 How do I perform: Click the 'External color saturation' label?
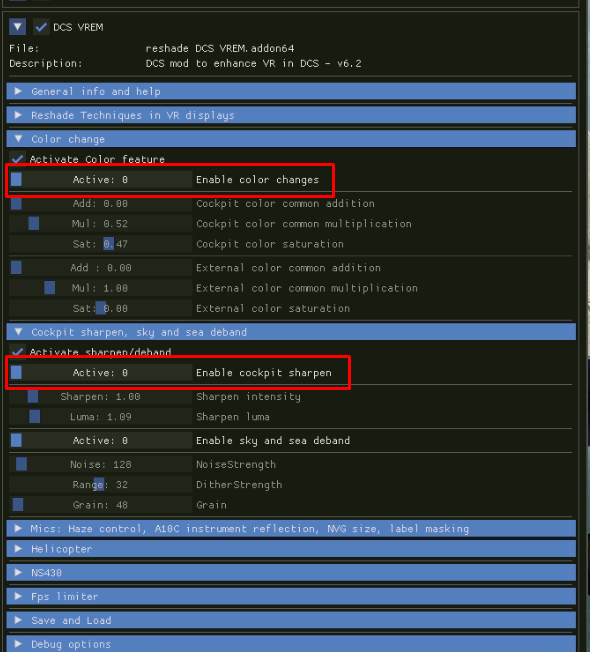pyautogui.click(x=273, y=309)
